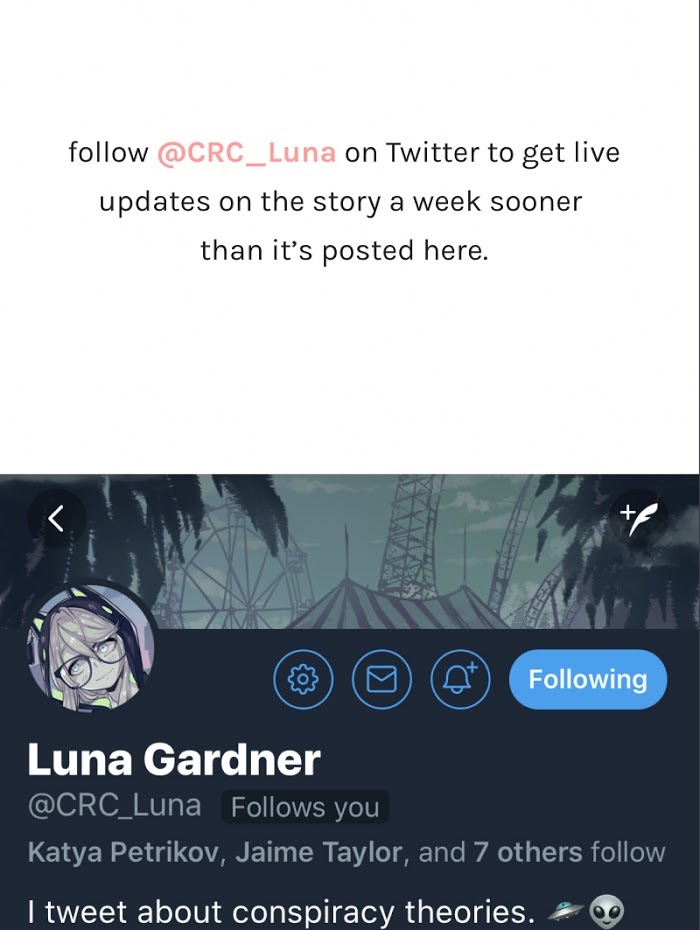Show the 7 others who follow
The image size is (700, 930).
(x=527, y=852)
